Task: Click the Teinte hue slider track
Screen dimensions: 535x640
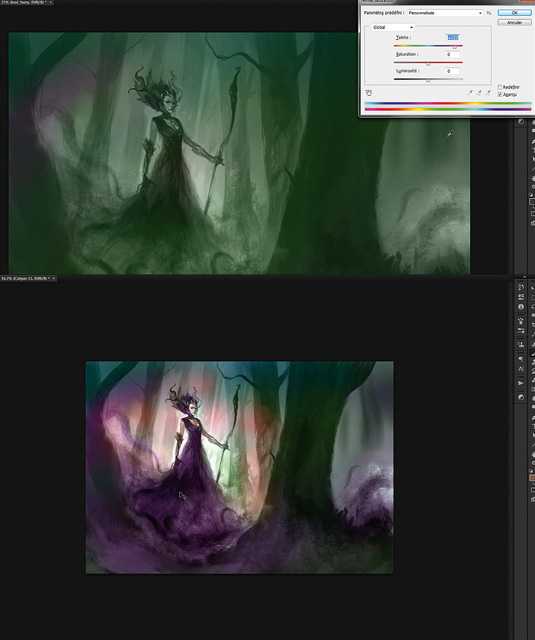Action: pyautogui.click(x=428, y=45)
